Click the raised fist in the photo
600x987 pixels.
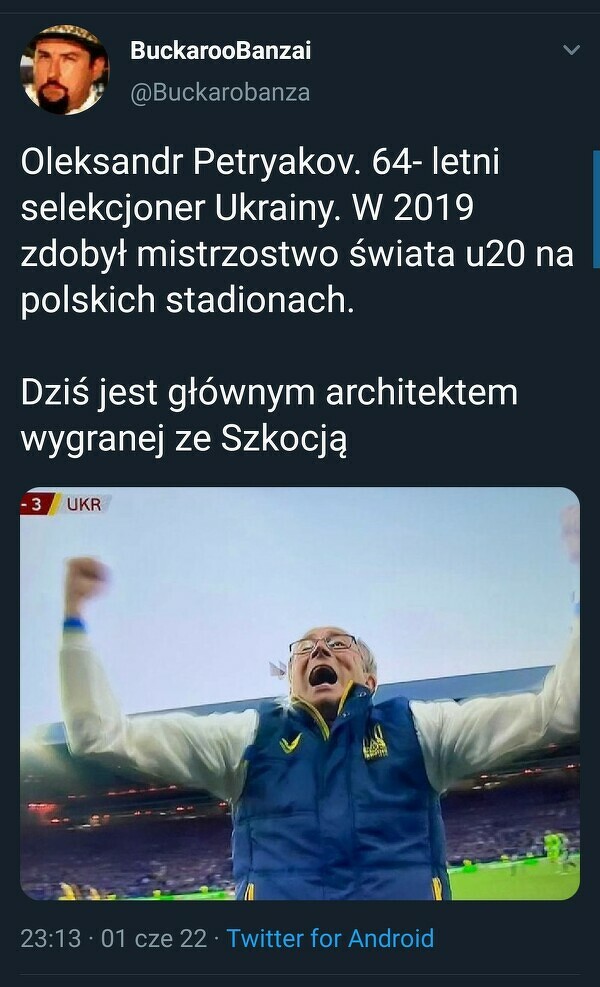tap(85, 578)
